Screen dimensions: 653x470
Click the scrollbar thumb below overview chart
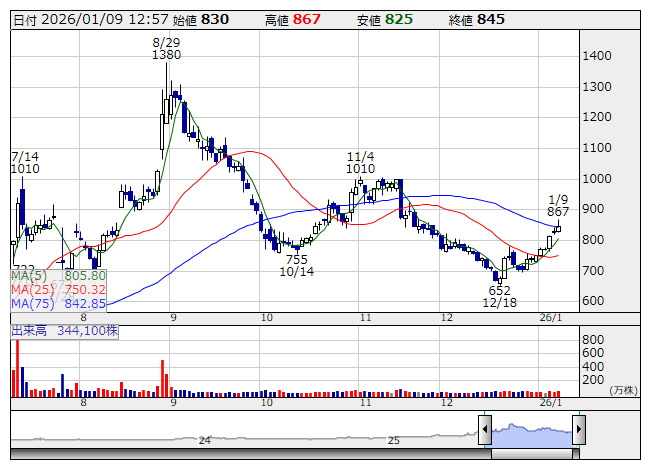[x=531, y=454]
